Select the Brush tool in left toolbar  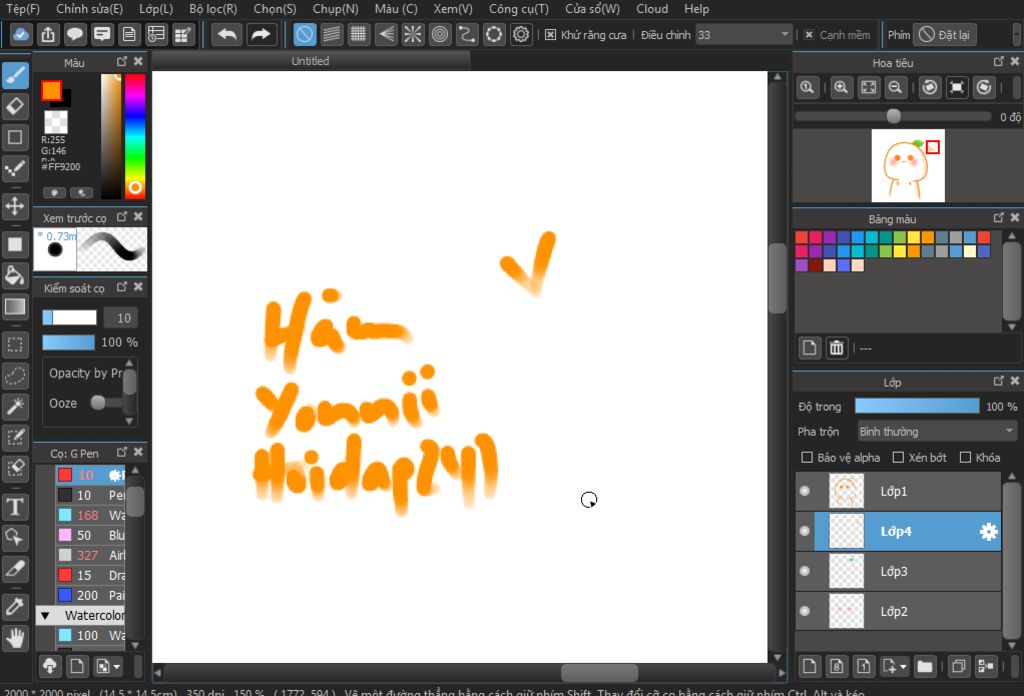[15, 76]
